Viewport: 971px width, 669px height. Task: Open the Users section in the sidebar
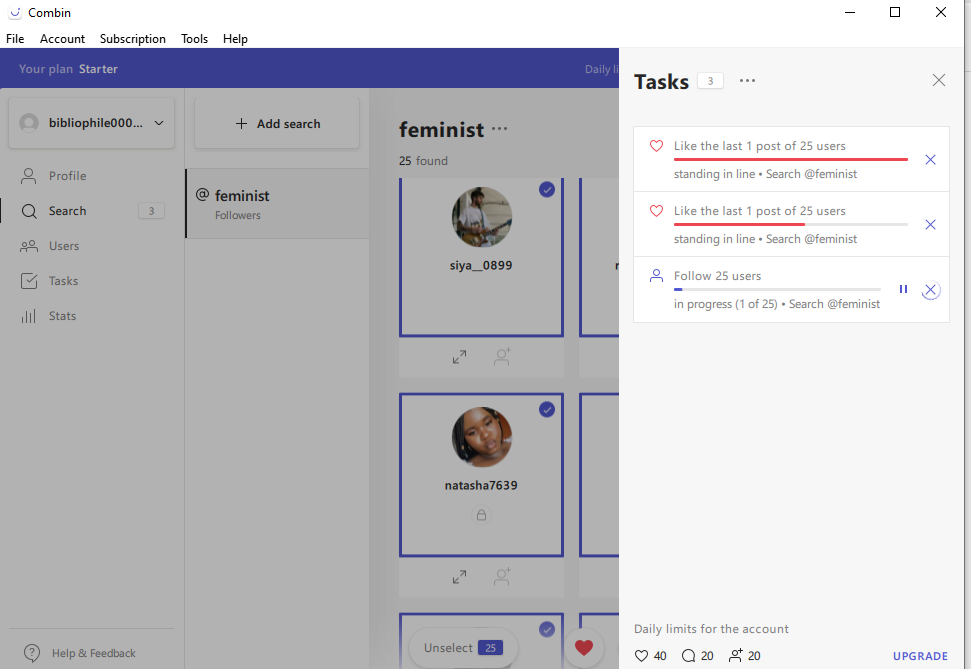[x=64, y=246]
